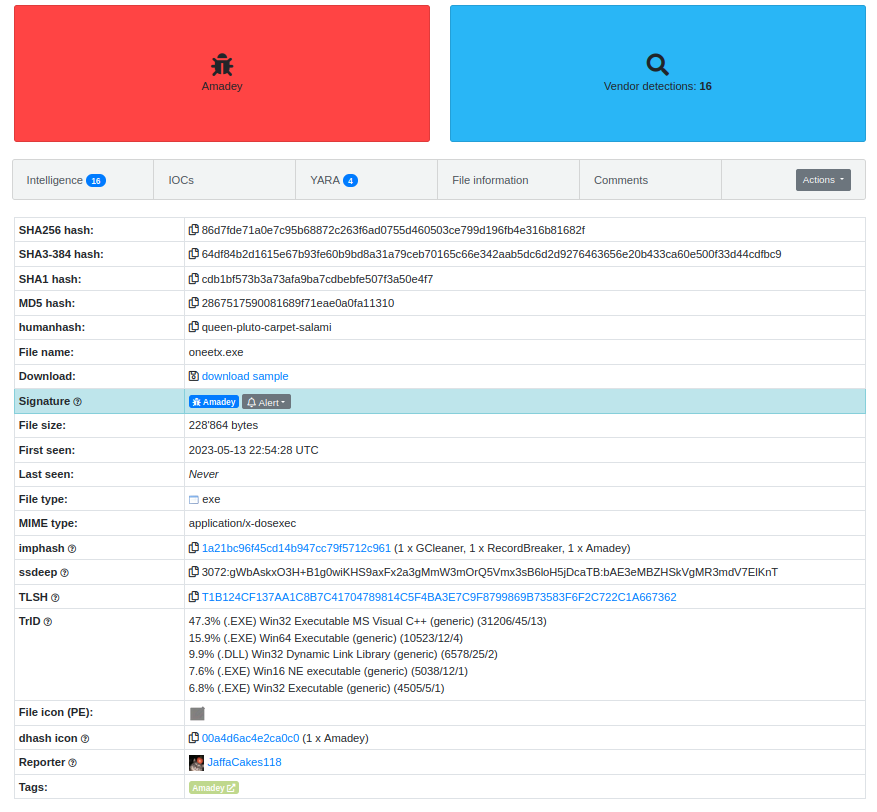Switch to the Intelligence tab
This screenshot has width=877, height=812.
point(65,180)
